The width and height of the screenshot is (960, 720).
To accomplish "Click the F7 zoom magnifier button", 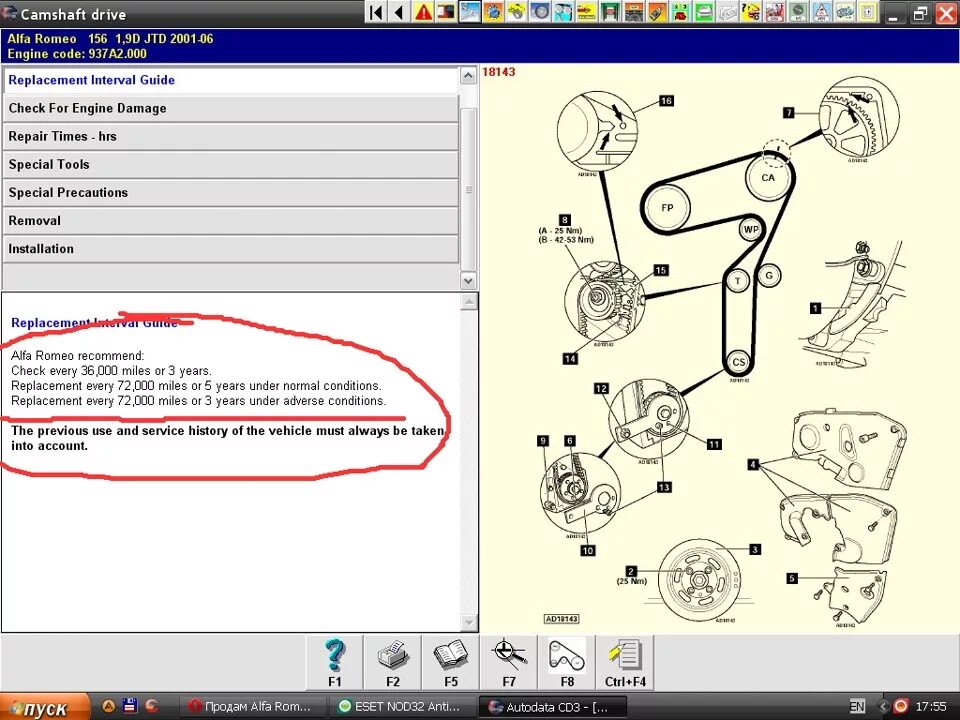I will click(509, 662).
